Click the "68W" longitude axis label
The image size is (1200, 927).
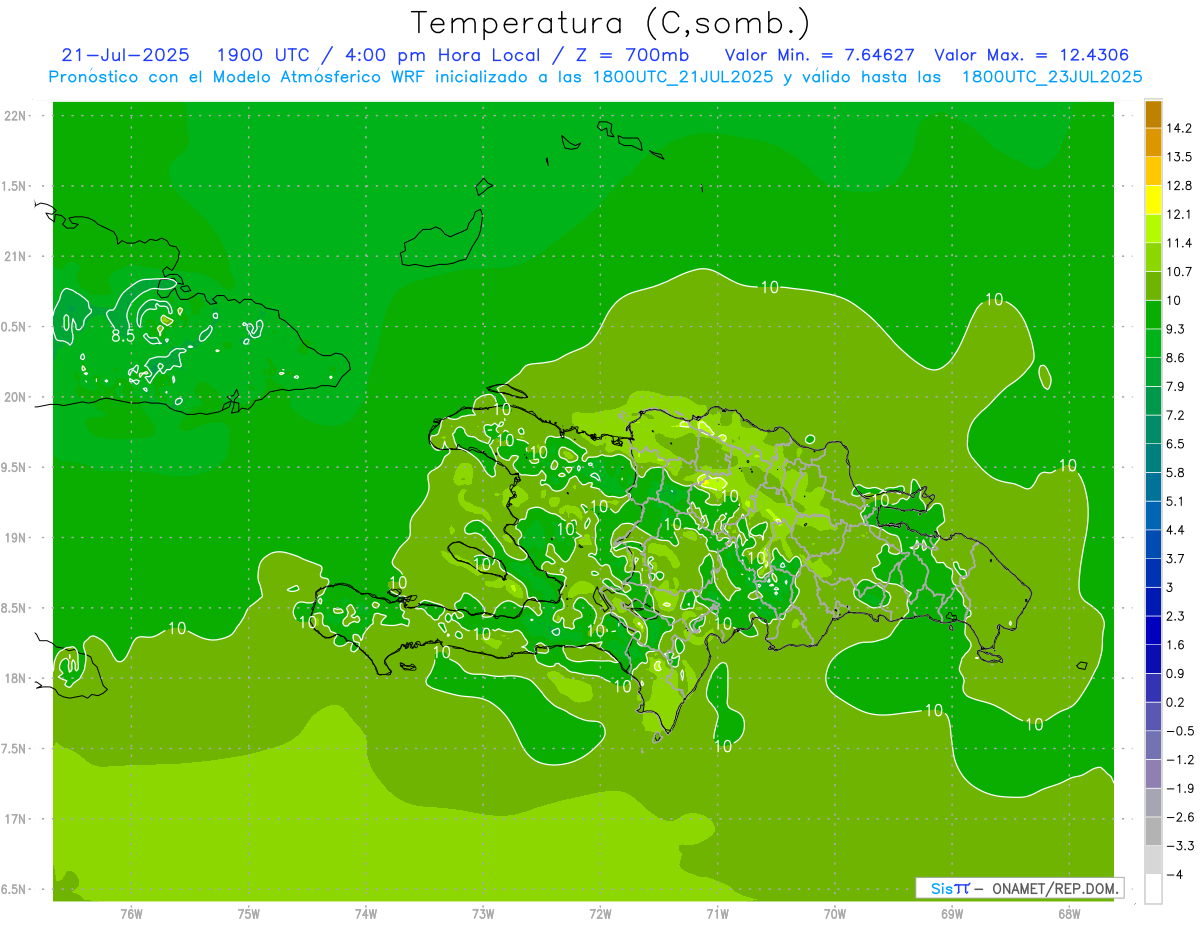[1069, 914]
